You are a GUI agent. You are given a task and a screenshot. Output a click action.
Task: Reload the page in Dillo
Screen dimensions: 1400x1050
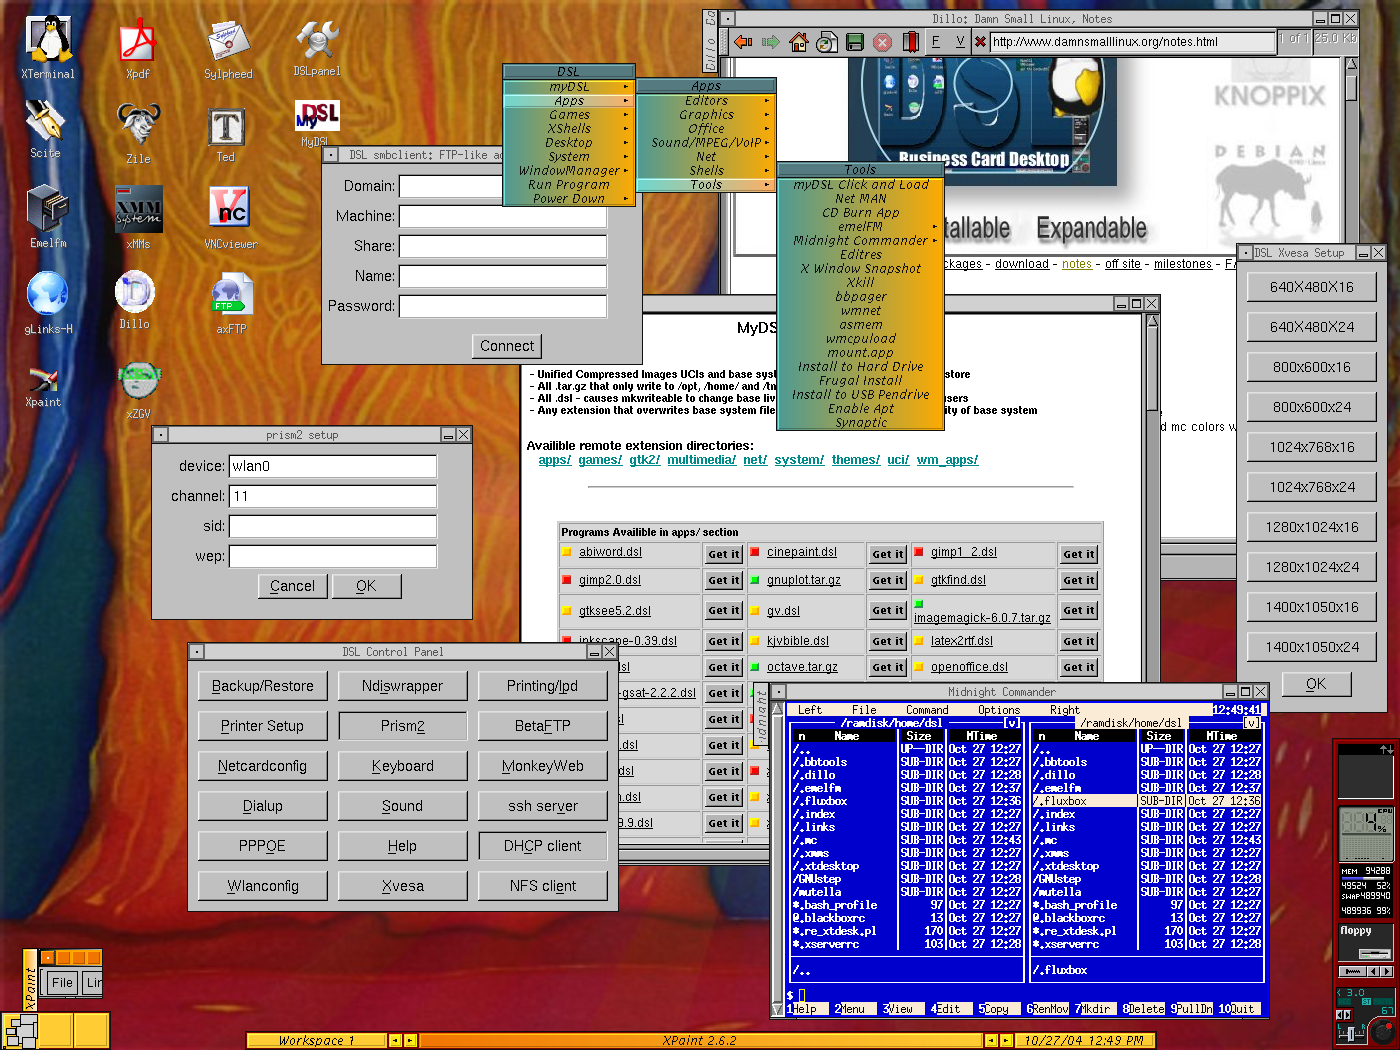click(x=826, y=42)
